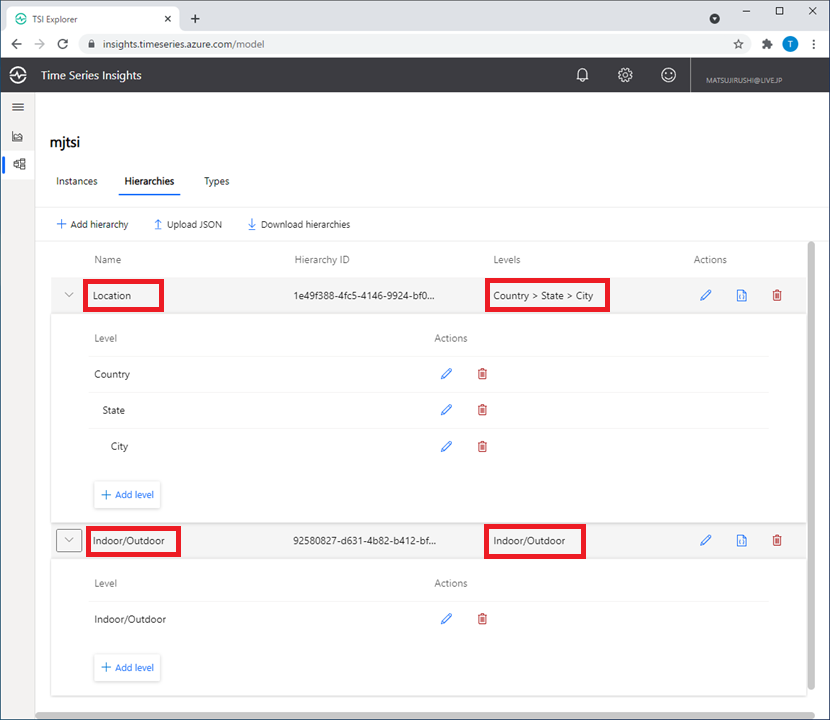Edit the Country level
Viewport: 830px width, 720px height.
point(446,374)
